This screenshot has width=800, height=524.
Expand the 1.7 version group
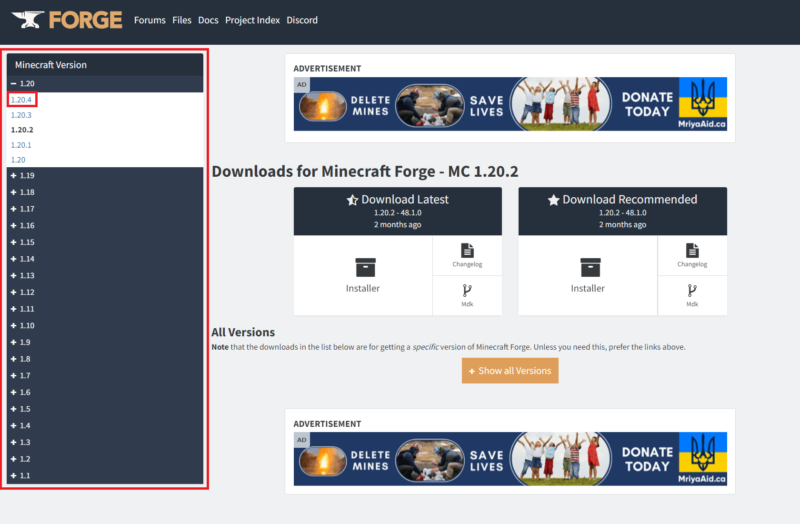tap(105, 376)
